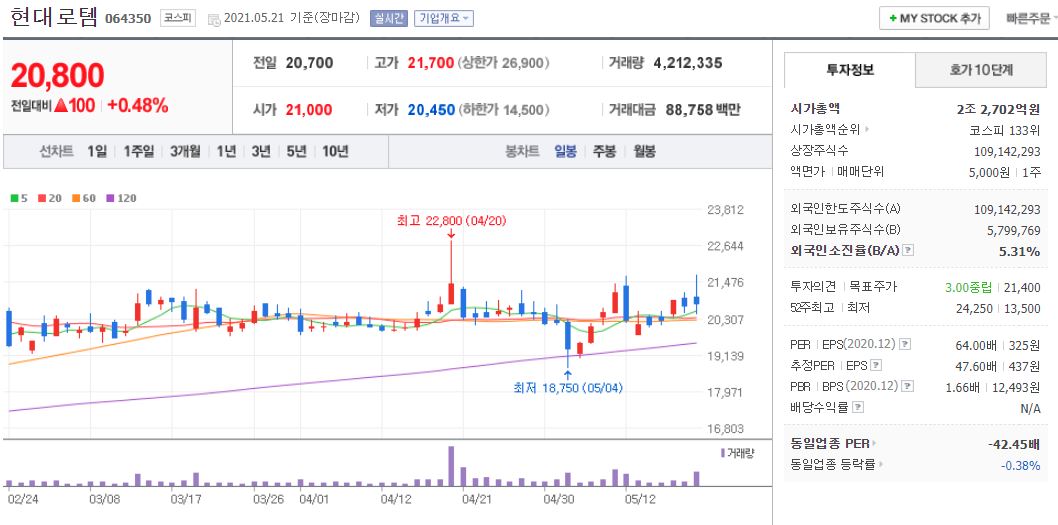1058x525 pixels.
Task: Click the 코스피 market badge
Action: point(178,18)
